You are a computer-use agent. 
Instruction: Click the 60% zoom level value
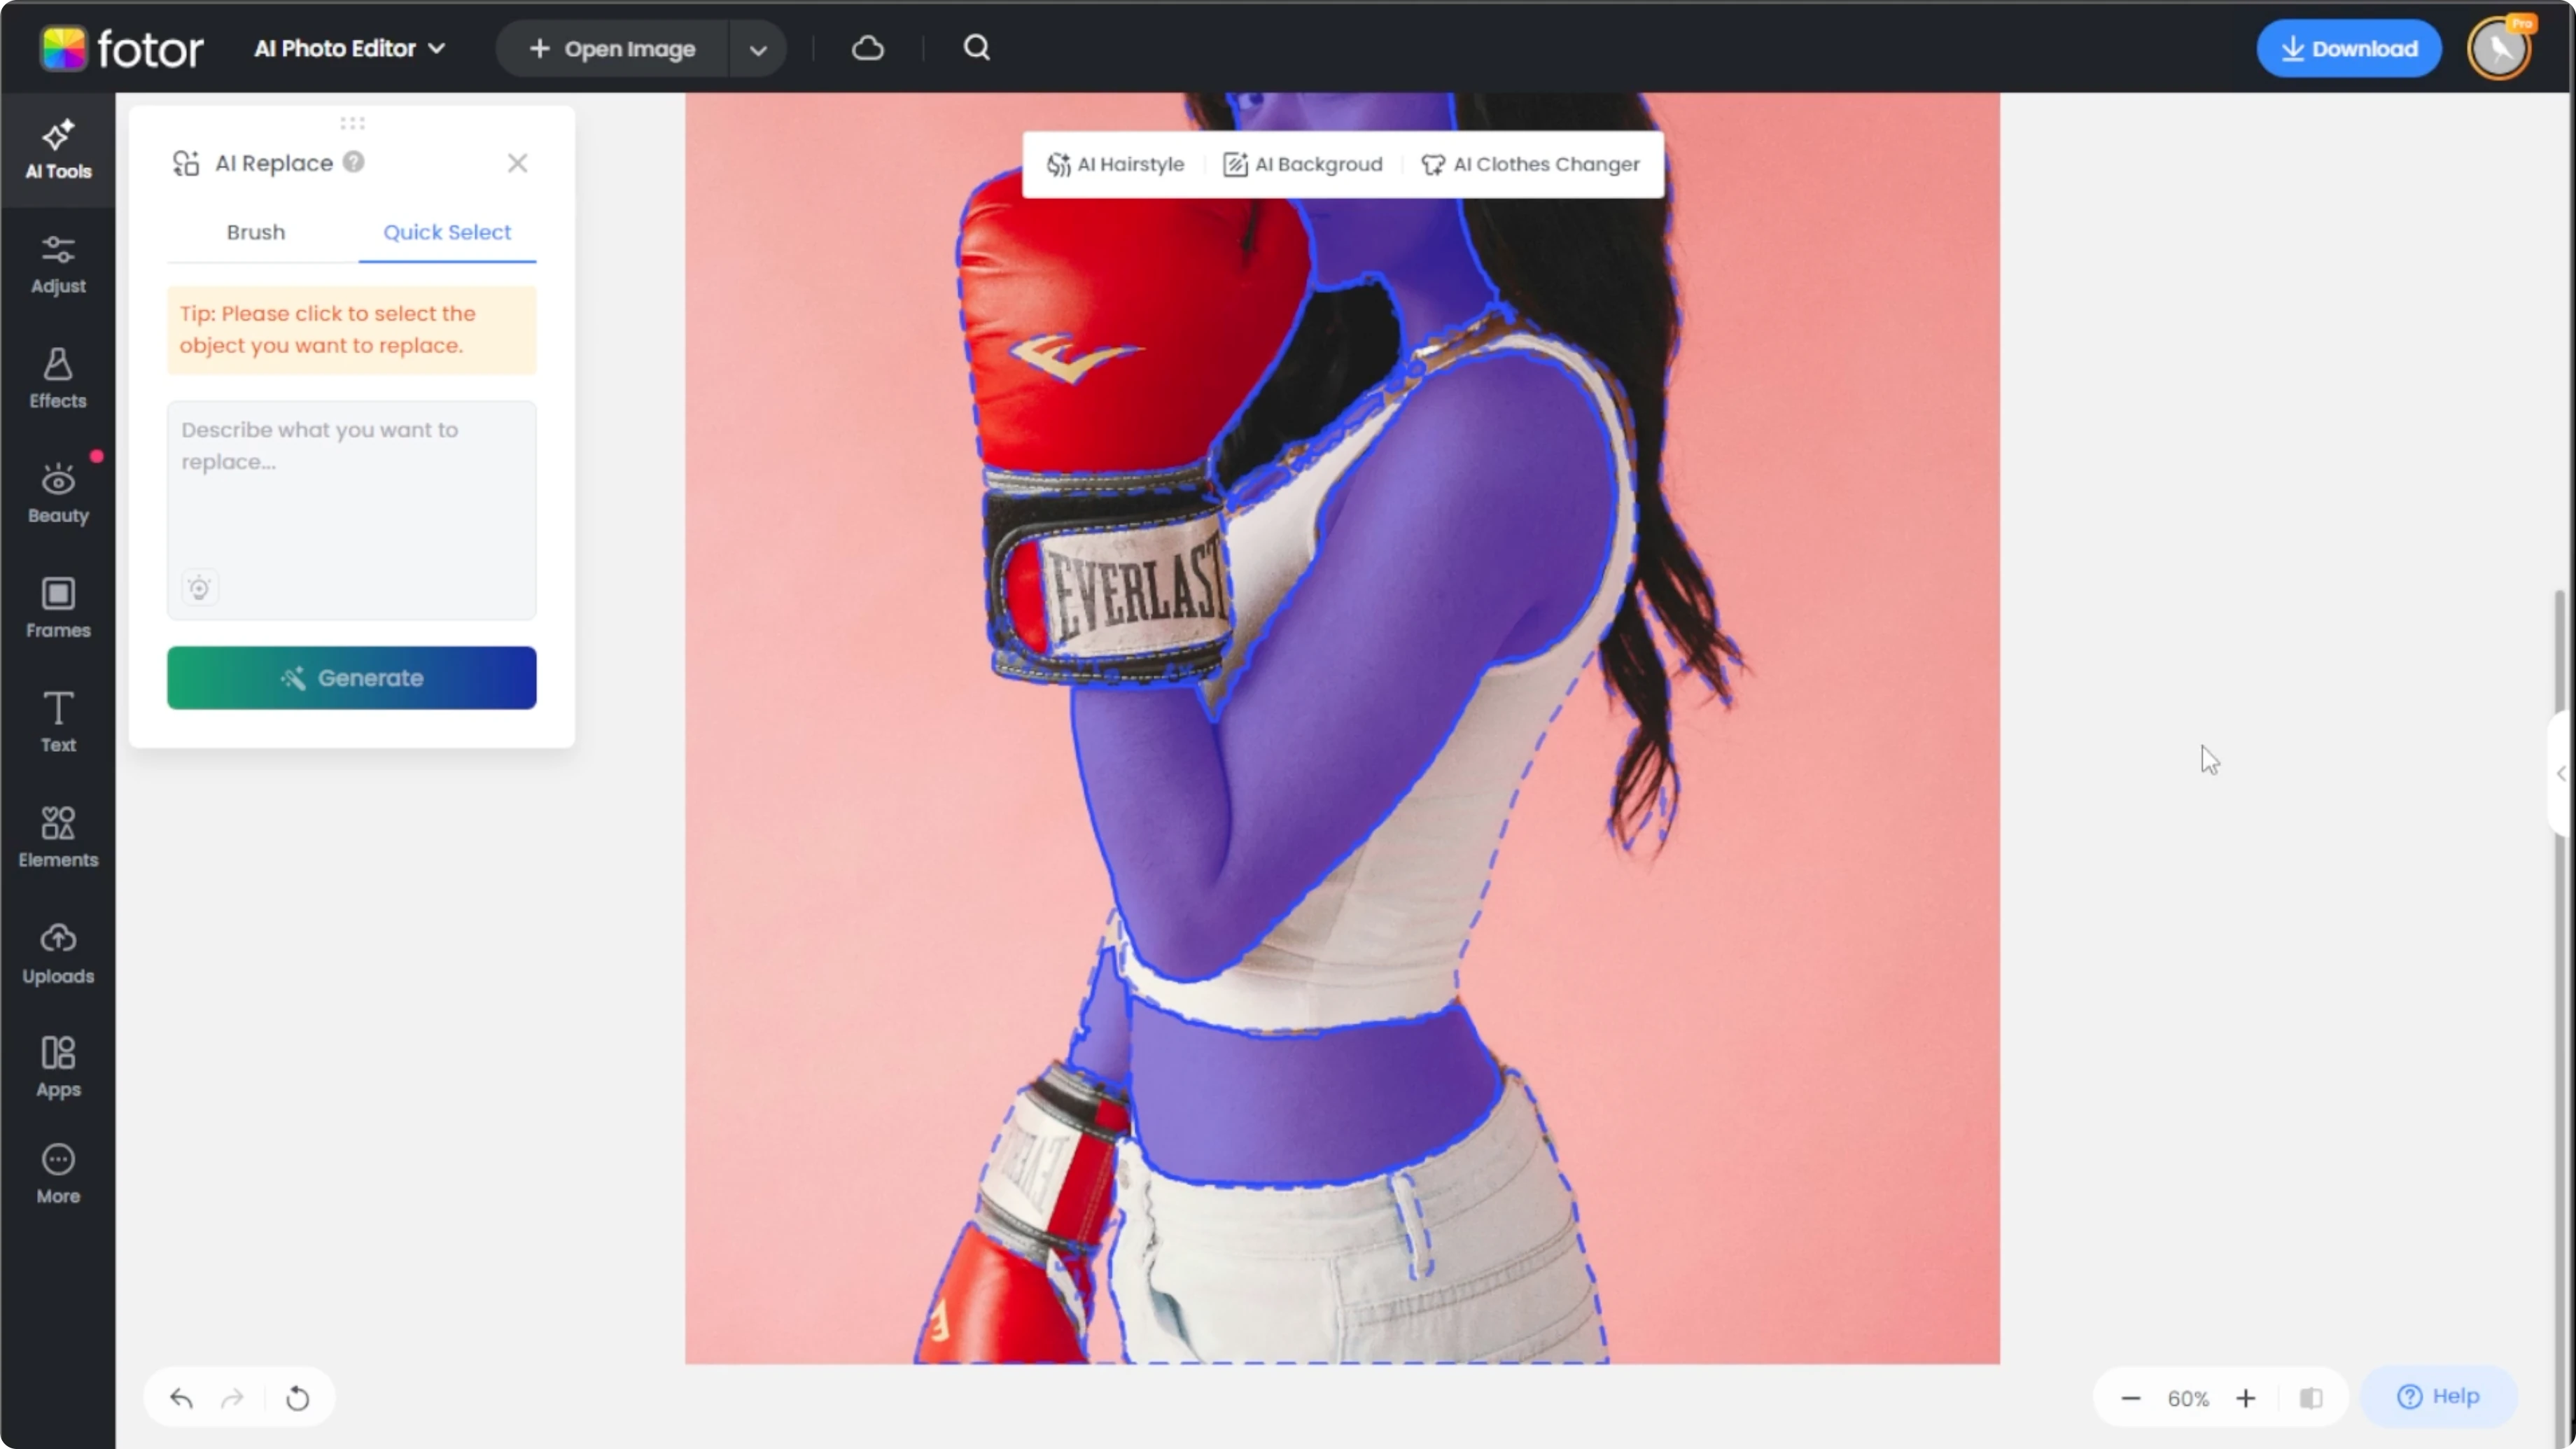2188,1398
